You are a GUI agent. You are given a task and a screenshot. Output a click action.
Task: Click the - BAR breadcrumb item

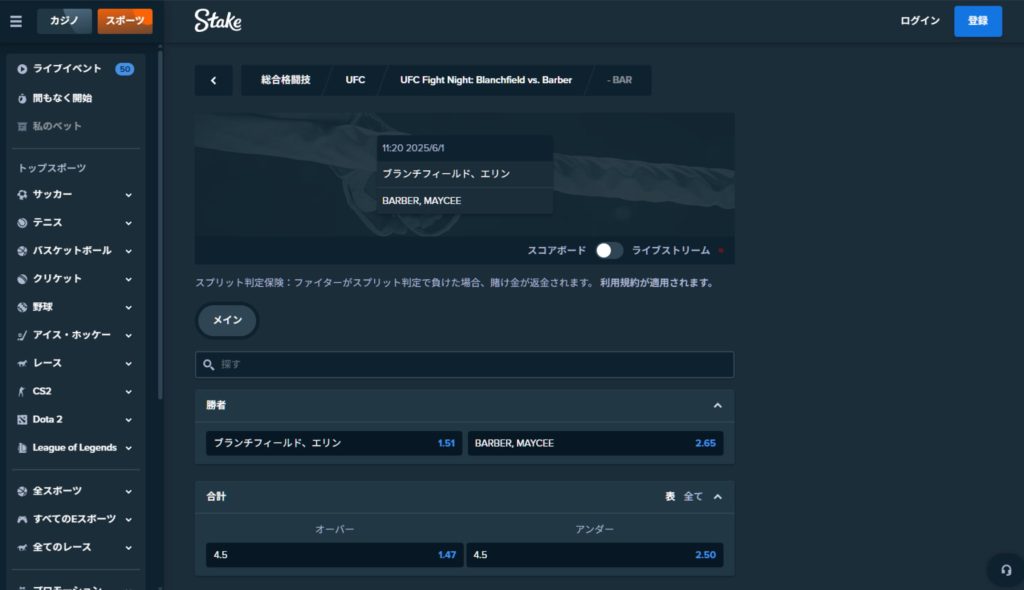click(620, 80)
